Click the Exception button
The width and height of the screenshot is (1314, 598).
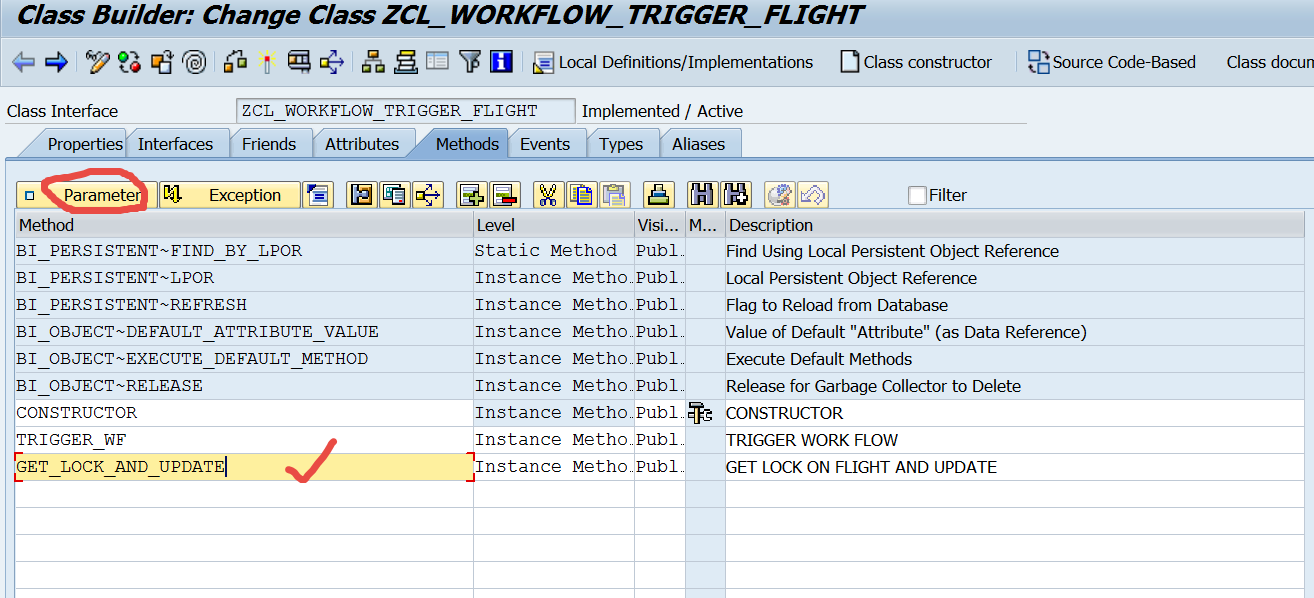230,195
